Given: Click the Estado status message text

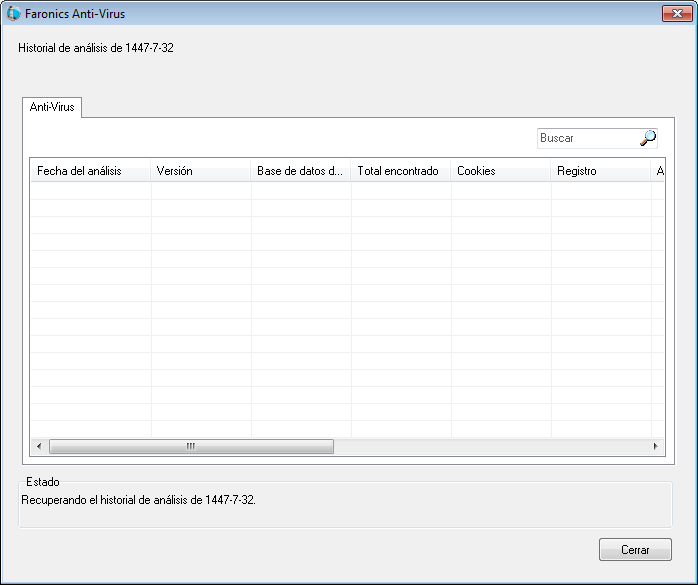Looking at the screenshot, I should [138, 499].
